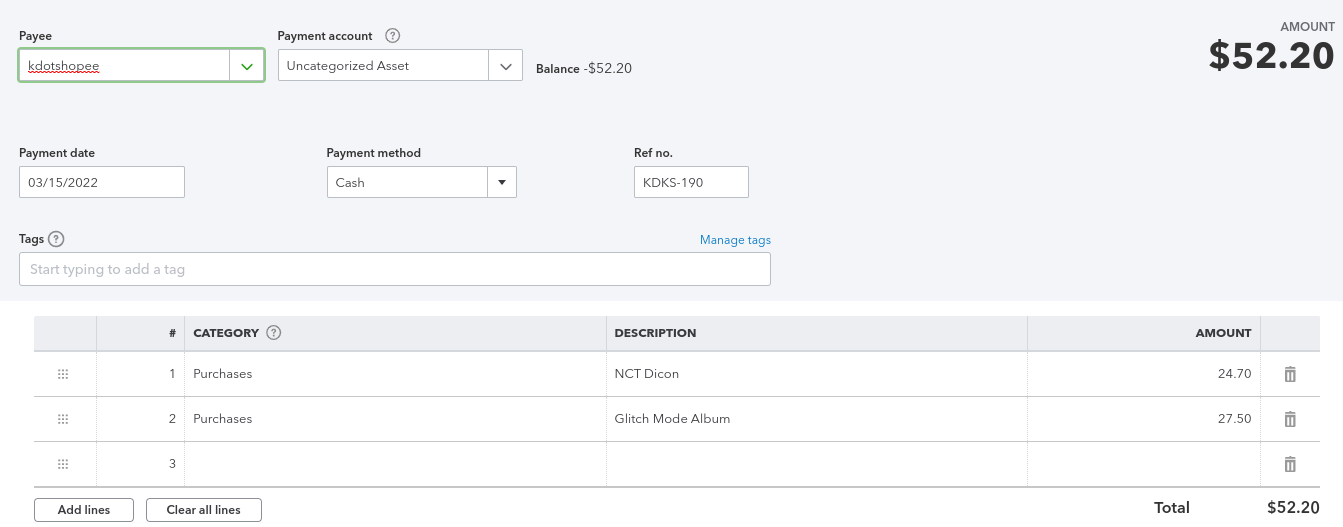Grab drag handle for line 2
Image resolution: width=1343 pixels, height=527 pixels.
(63, 419)
